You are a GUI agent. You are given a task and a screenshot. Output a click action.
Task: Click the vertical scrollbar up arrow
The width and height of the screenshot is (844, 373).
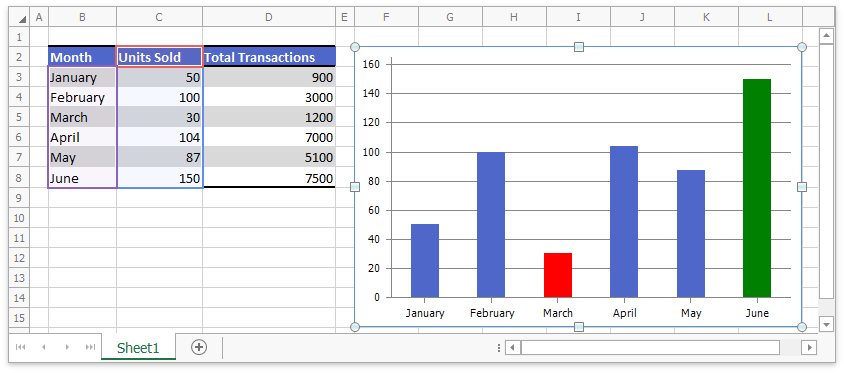tap(826, 37)
